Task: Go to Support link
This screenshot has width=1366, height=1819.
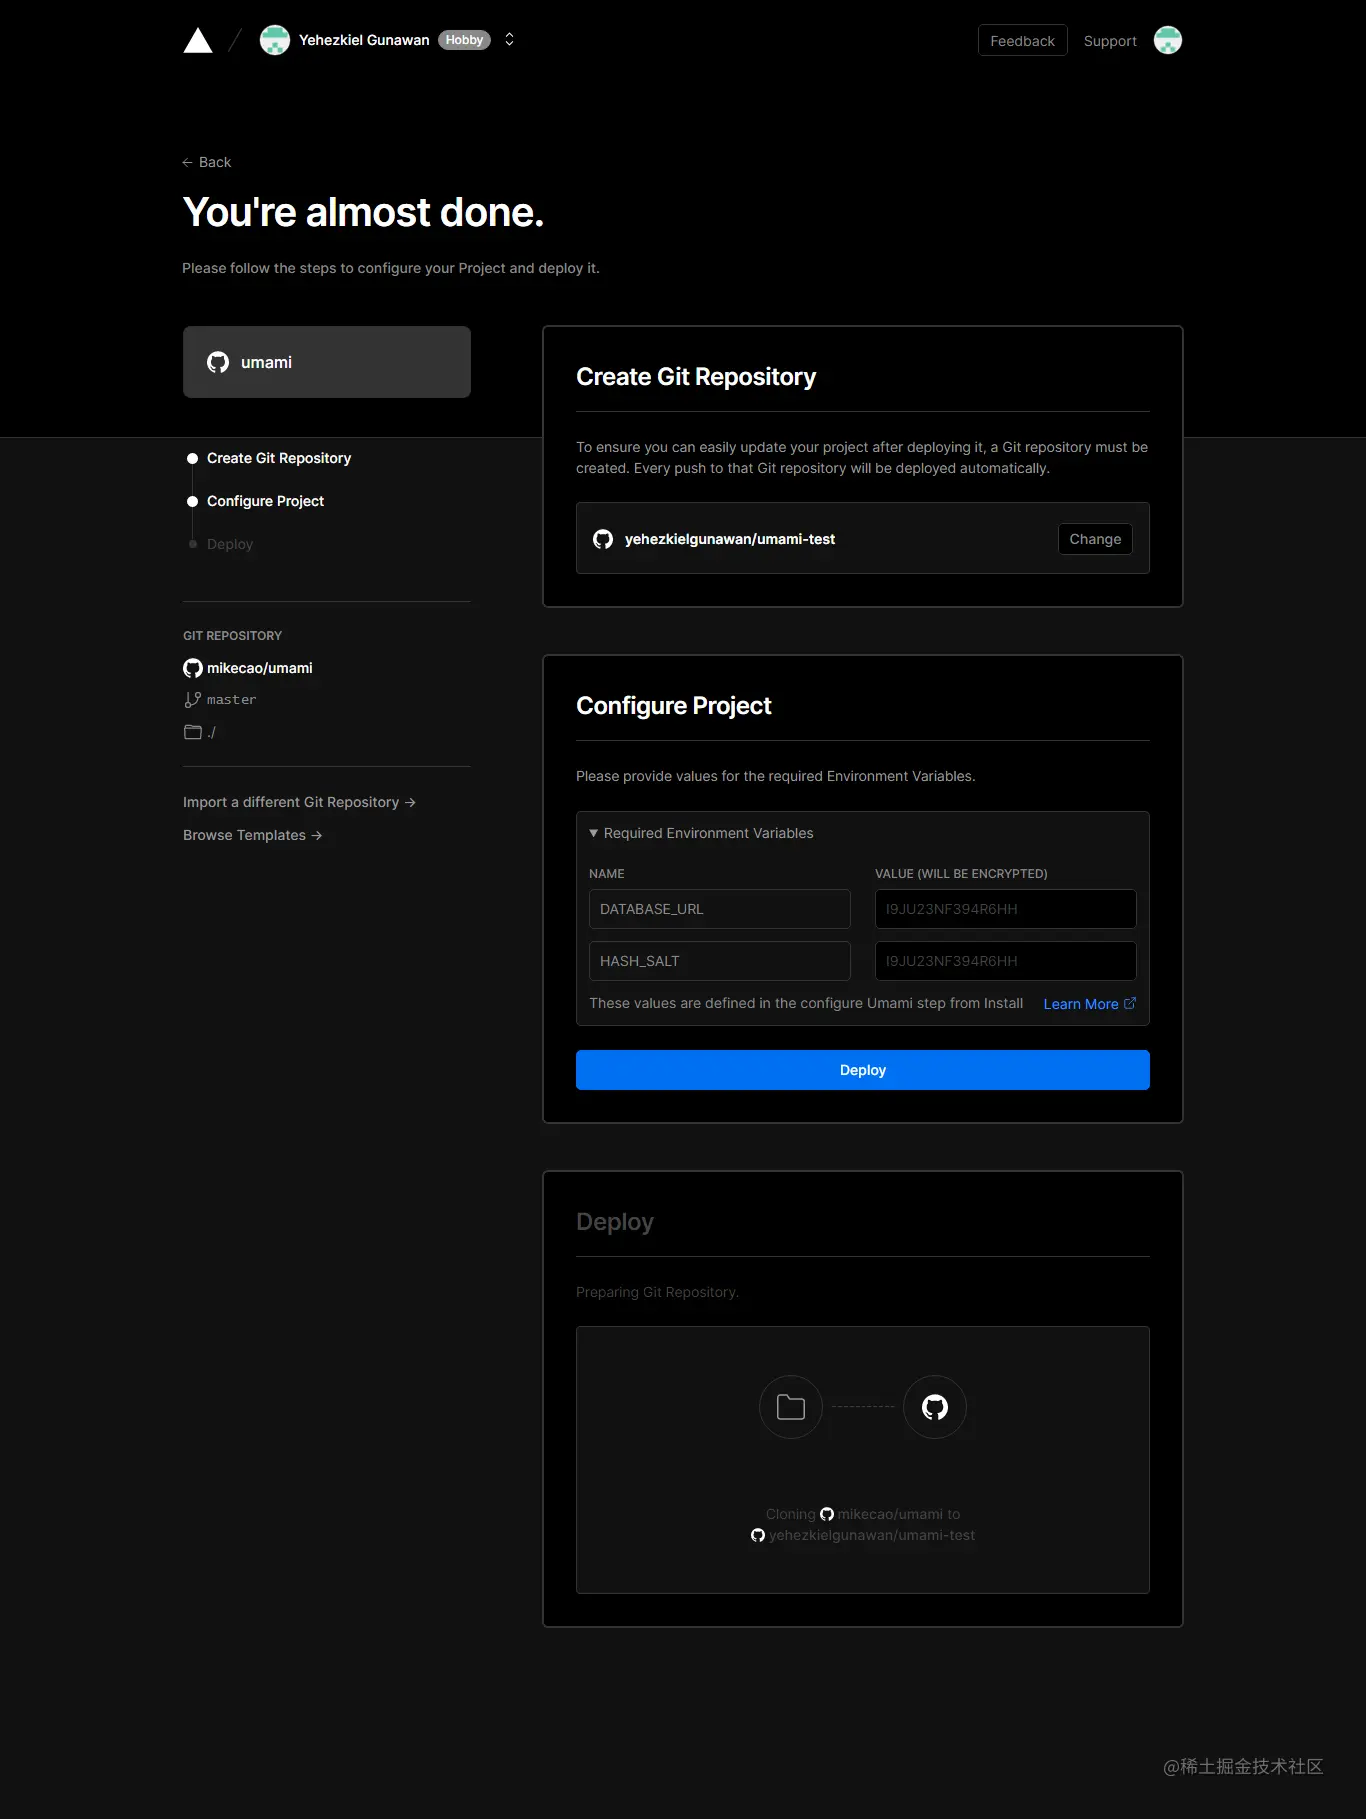Action: coord(1110,41)
